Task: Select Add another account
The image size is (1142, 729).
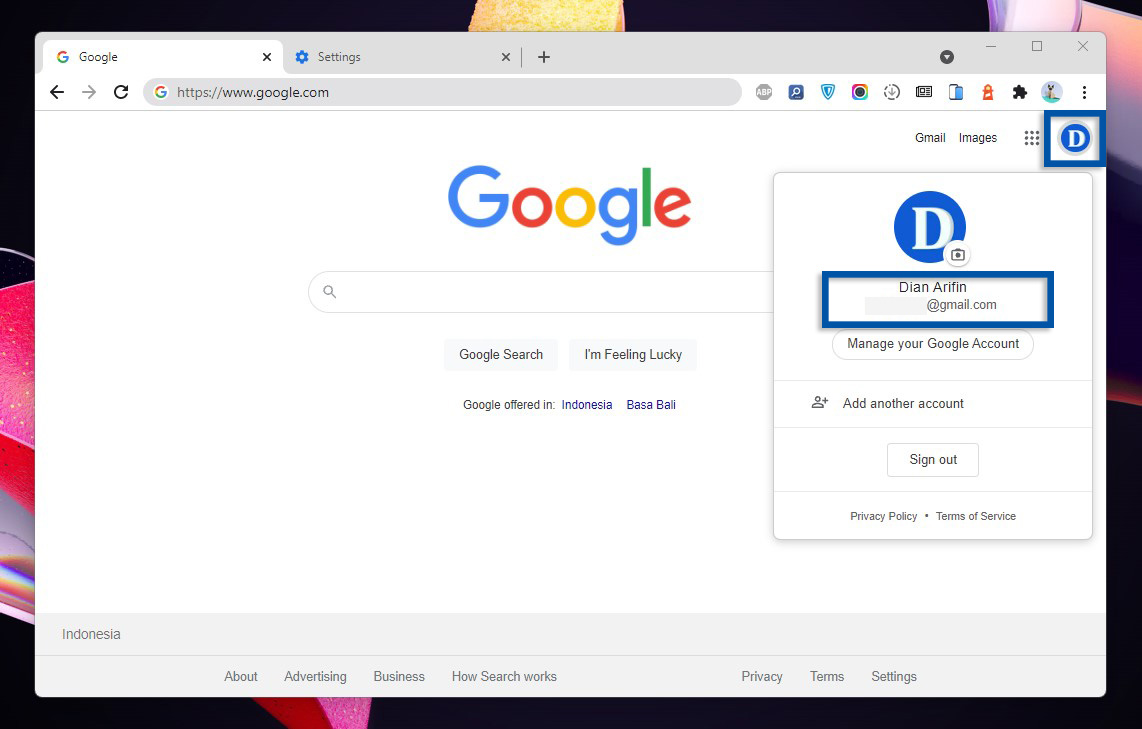Action: (902, 403)
